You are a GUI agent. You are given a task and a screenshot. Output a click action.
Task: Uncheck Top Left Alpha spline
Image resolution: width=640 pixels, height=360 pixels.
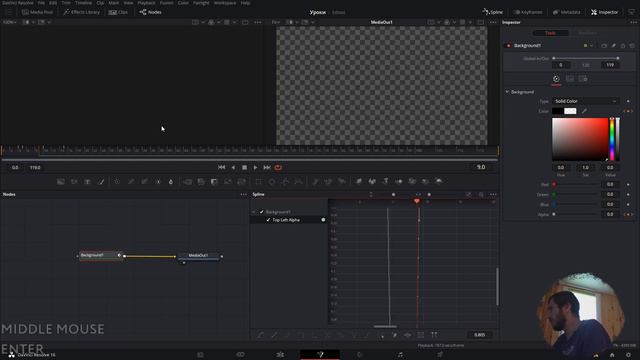pos(268,220)
